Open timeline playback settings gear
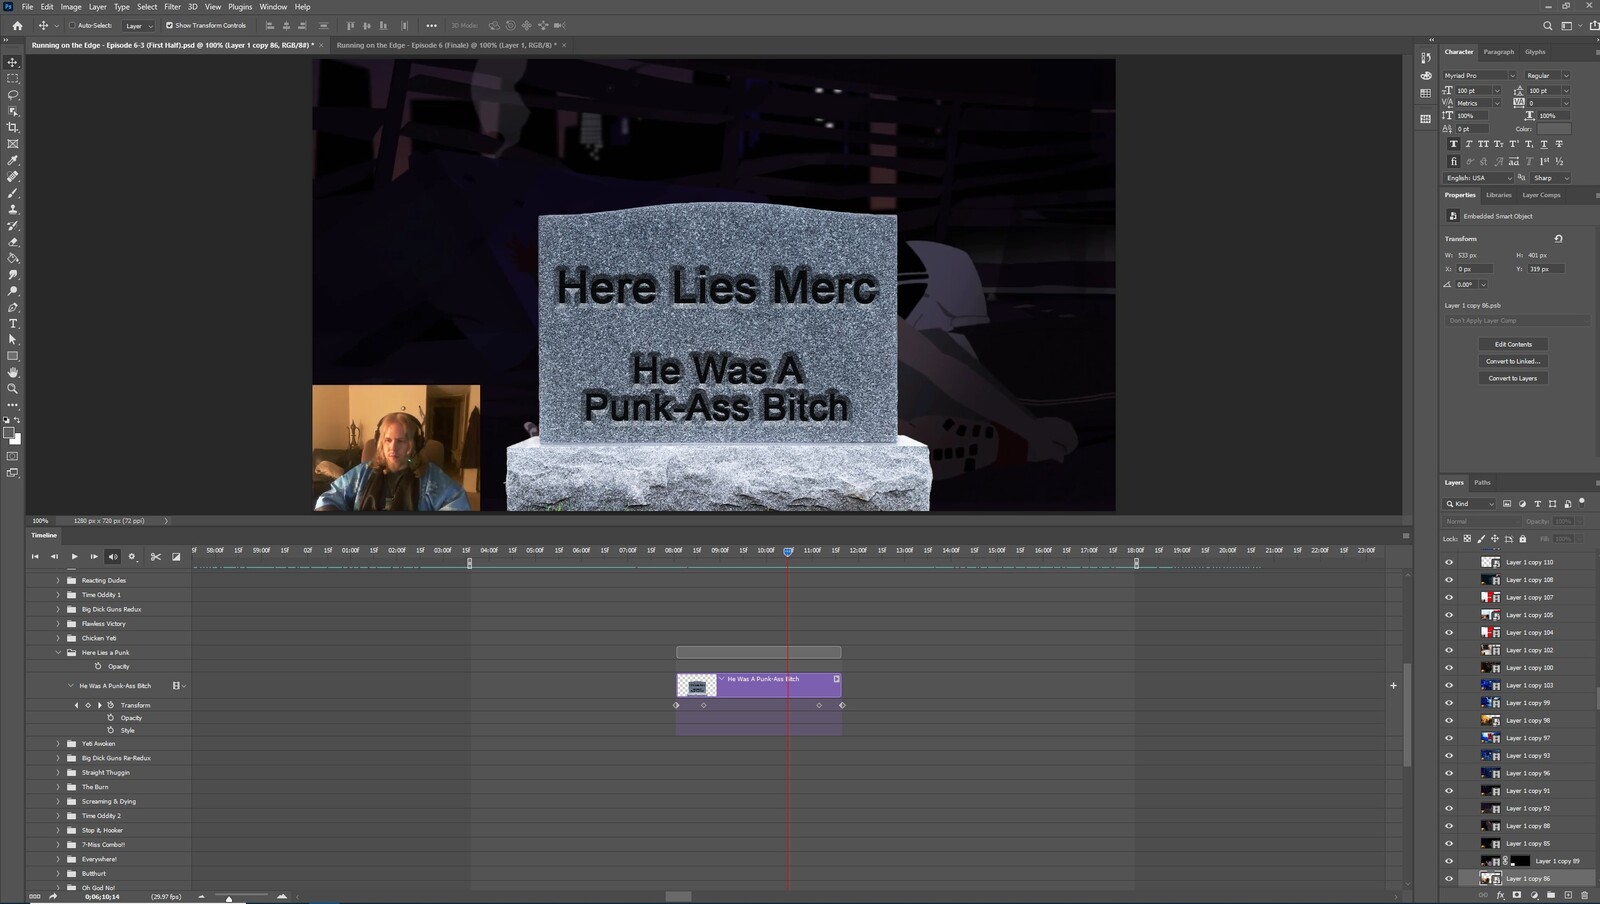This screenshot has height=904, width=1600. pyautogui.click(x=131, y=557)
